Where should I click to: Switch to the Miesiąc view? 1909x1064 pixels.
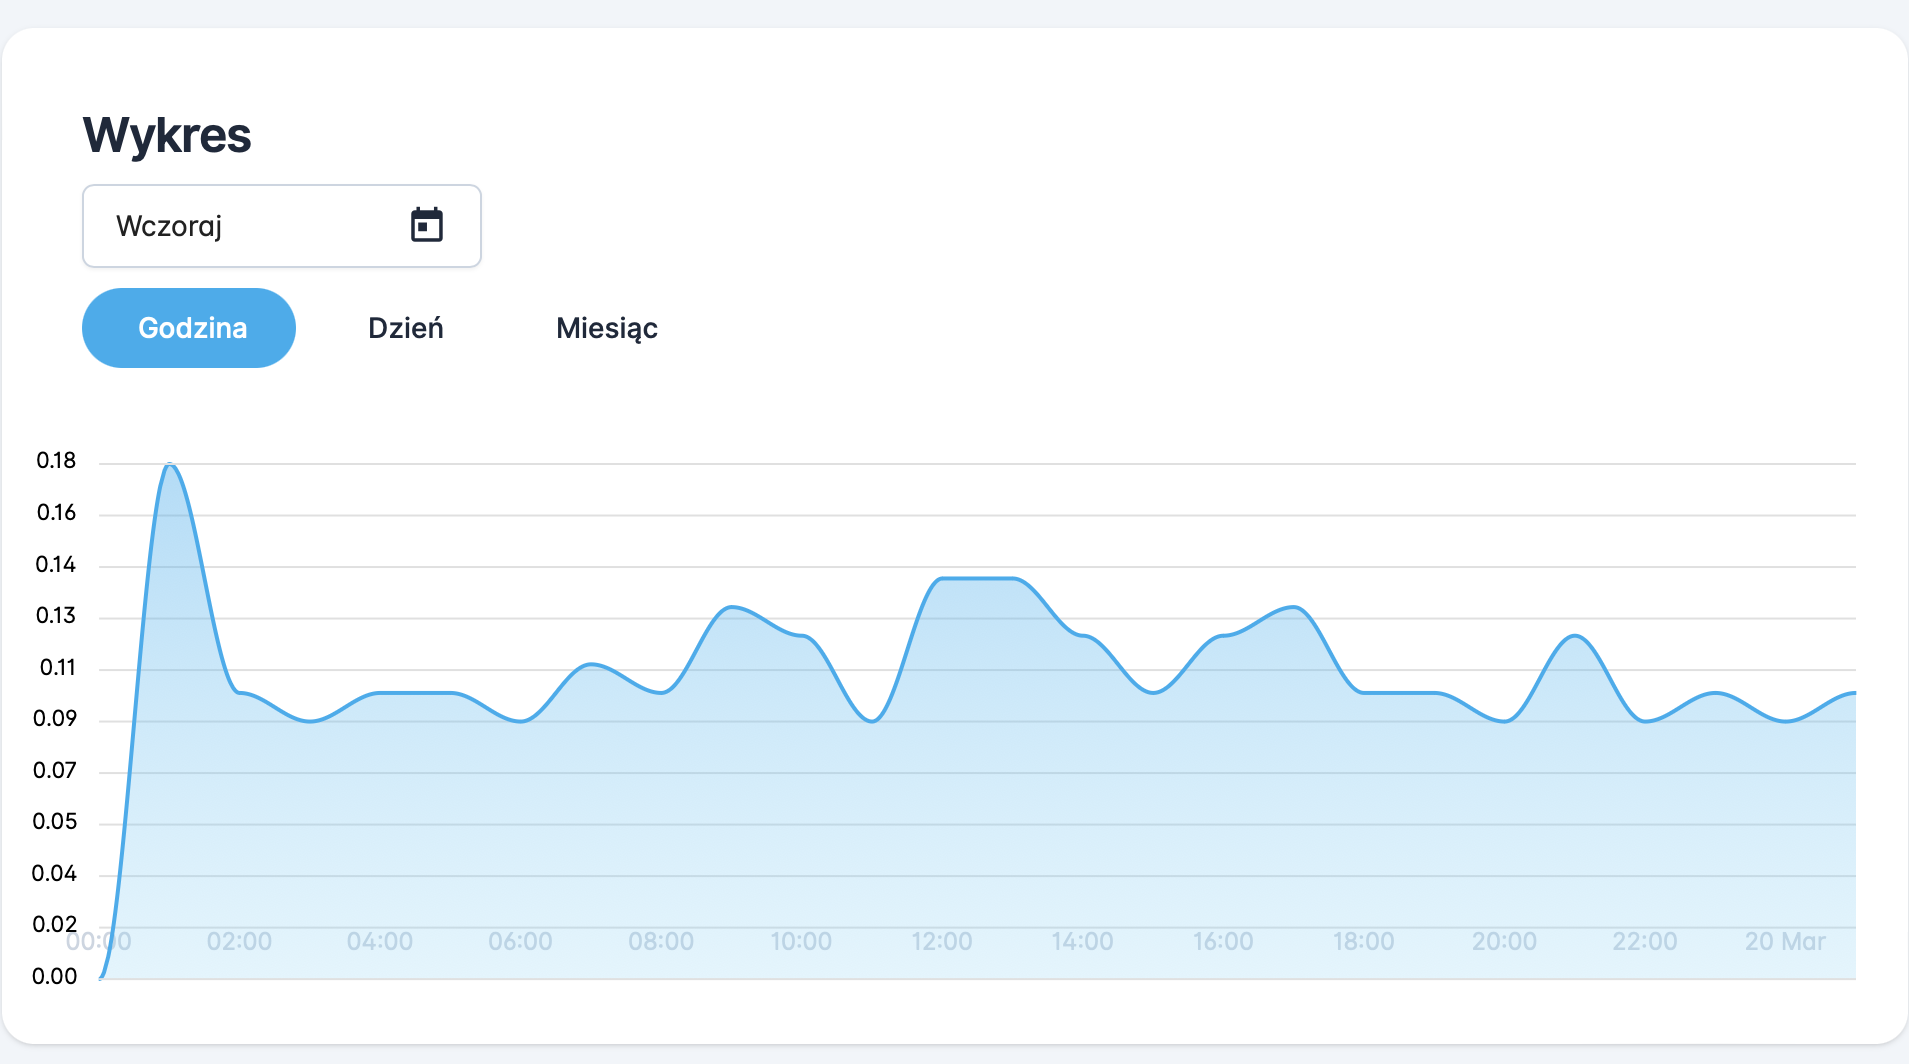click(x=606, y=328)
